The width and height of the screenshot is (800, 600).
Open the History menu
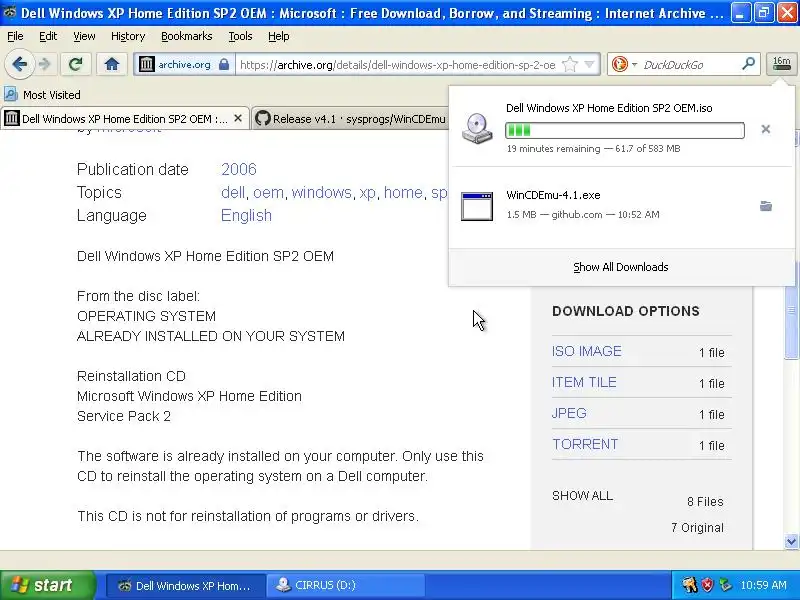[128, 36]
